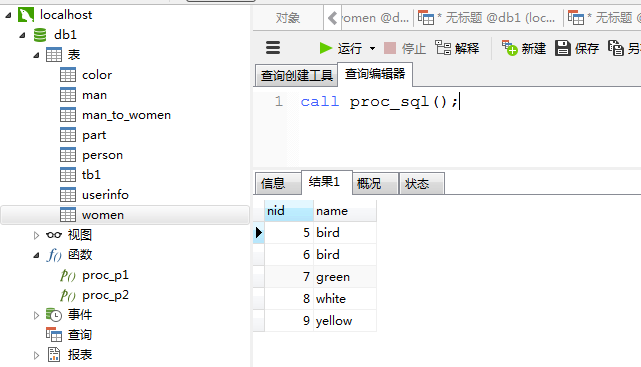
Task: Click the row indicator arrow for nid 5
Action: 258,233
